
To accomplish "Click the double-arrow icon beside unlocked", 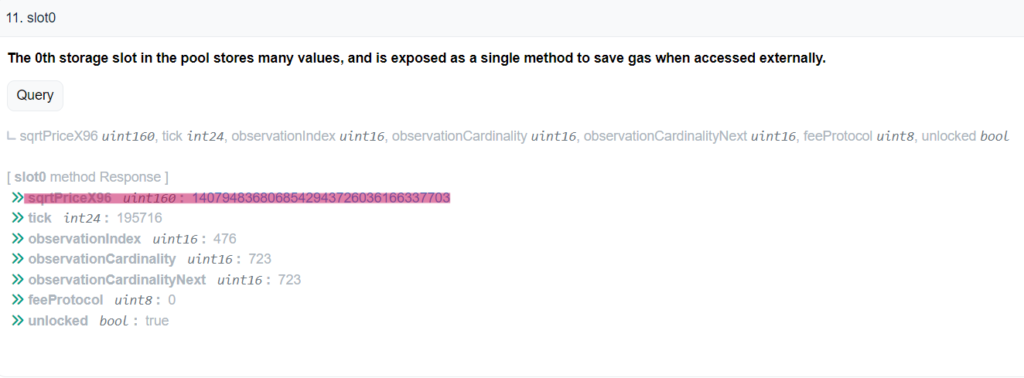I will 16,321.
